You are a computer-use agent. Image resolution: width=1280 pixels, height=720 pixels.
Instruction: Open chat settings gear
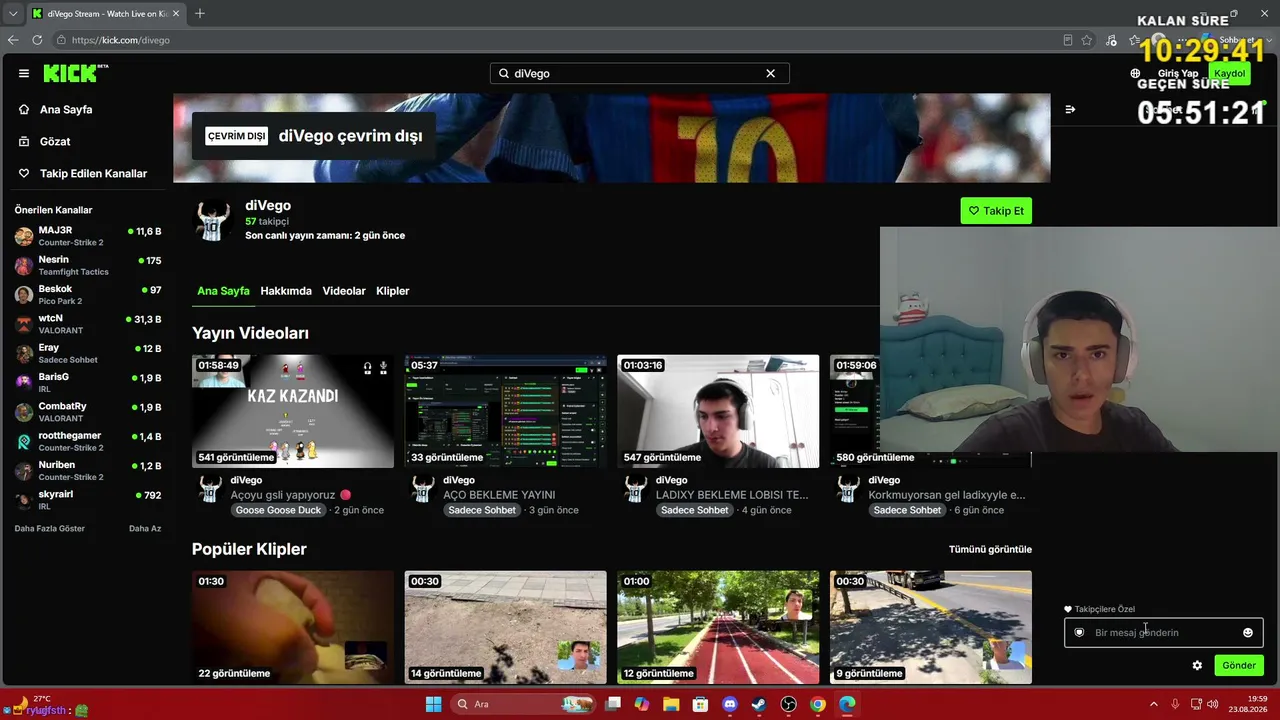click(1197, 665)
